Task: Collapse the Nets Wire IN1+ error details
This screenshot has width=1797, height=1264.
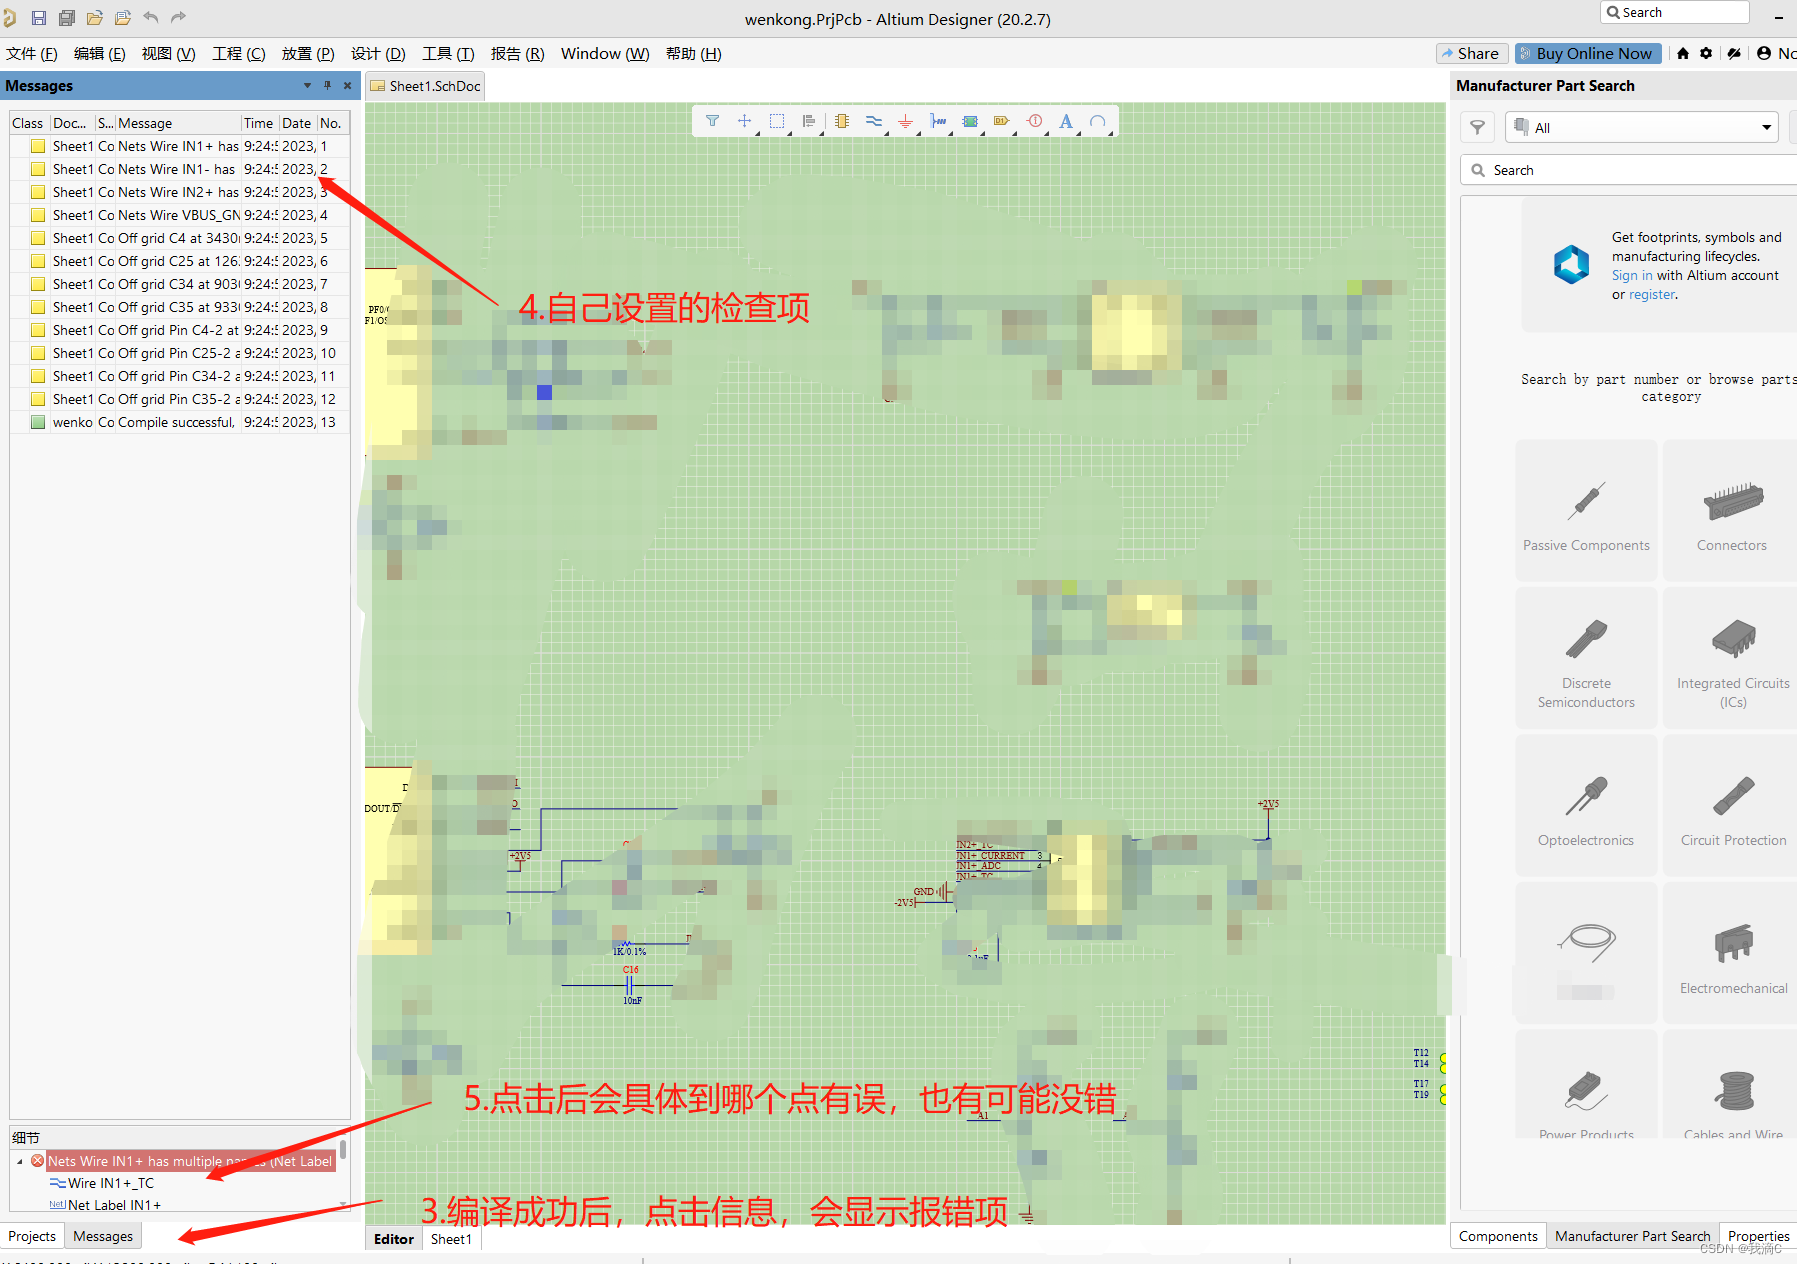Action: (20, 1161)
